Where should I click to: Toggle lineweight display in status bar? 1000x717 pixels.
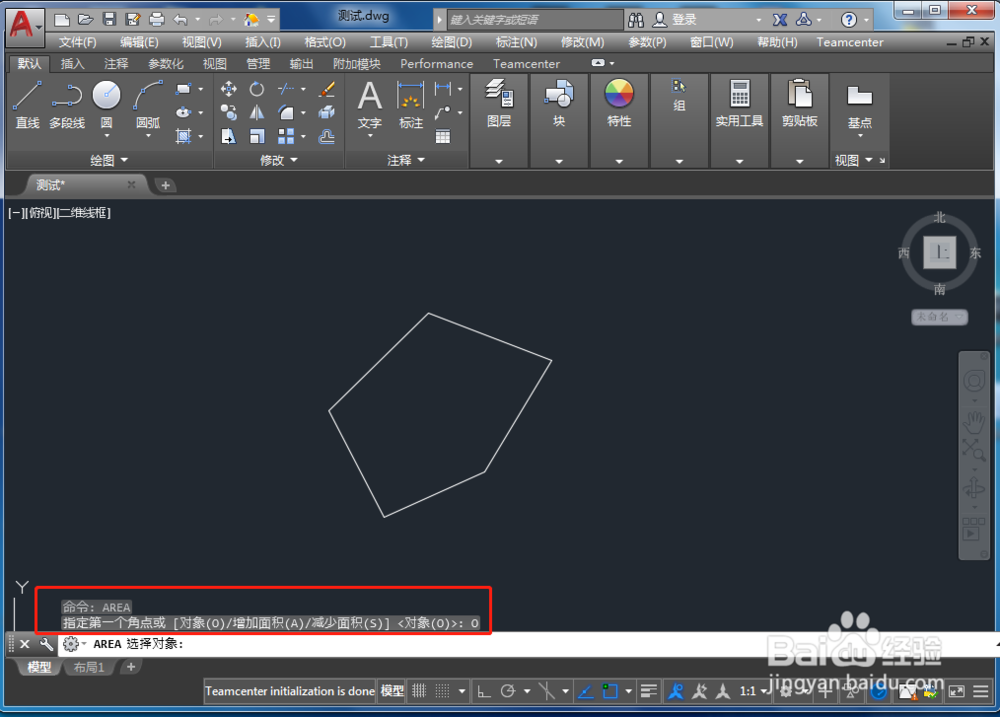coord(649,691)
